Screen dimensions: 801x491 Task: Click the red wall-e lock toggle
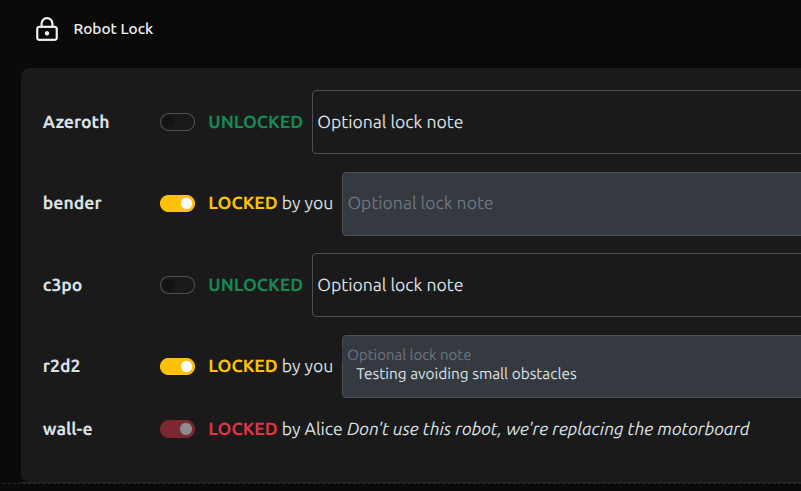tap(177, 429)
